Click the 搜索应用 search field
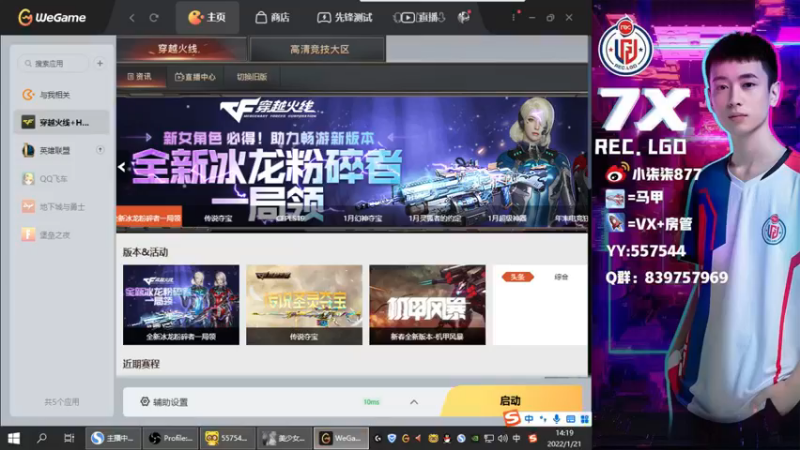Image resolution: width=800 pixels, height=450 pixels. pyautogui.click(x=53, y=63)
